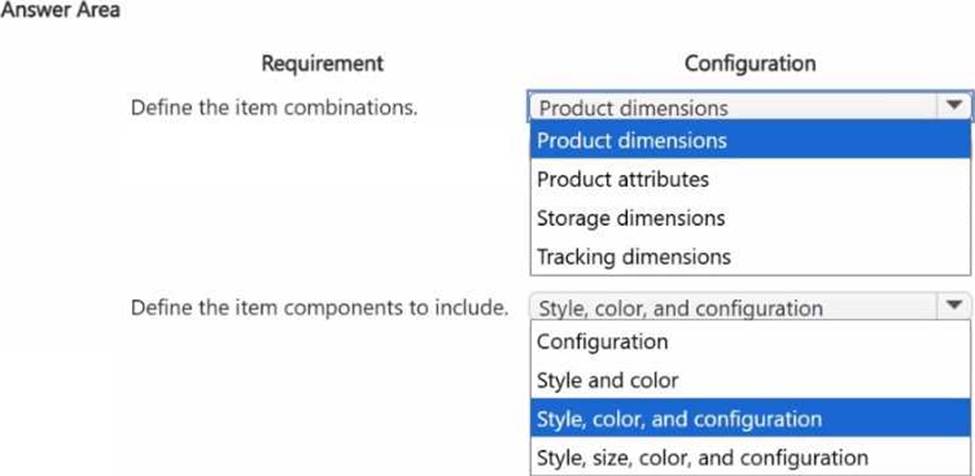Click the Configuration column header
This screenshot has height=476, width=975.
pos(750,64)
